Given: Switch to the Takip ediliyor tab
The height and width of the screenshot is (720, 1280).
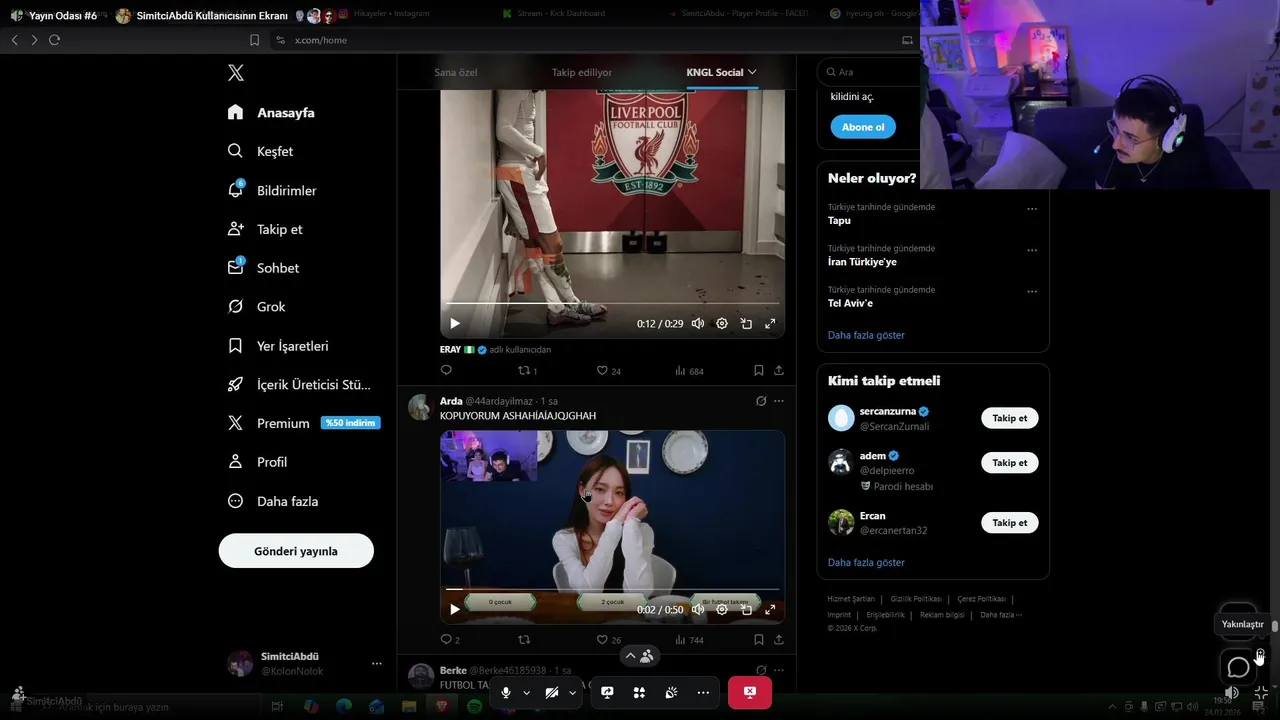Looking at the screenshot, I should pos(582,72).
